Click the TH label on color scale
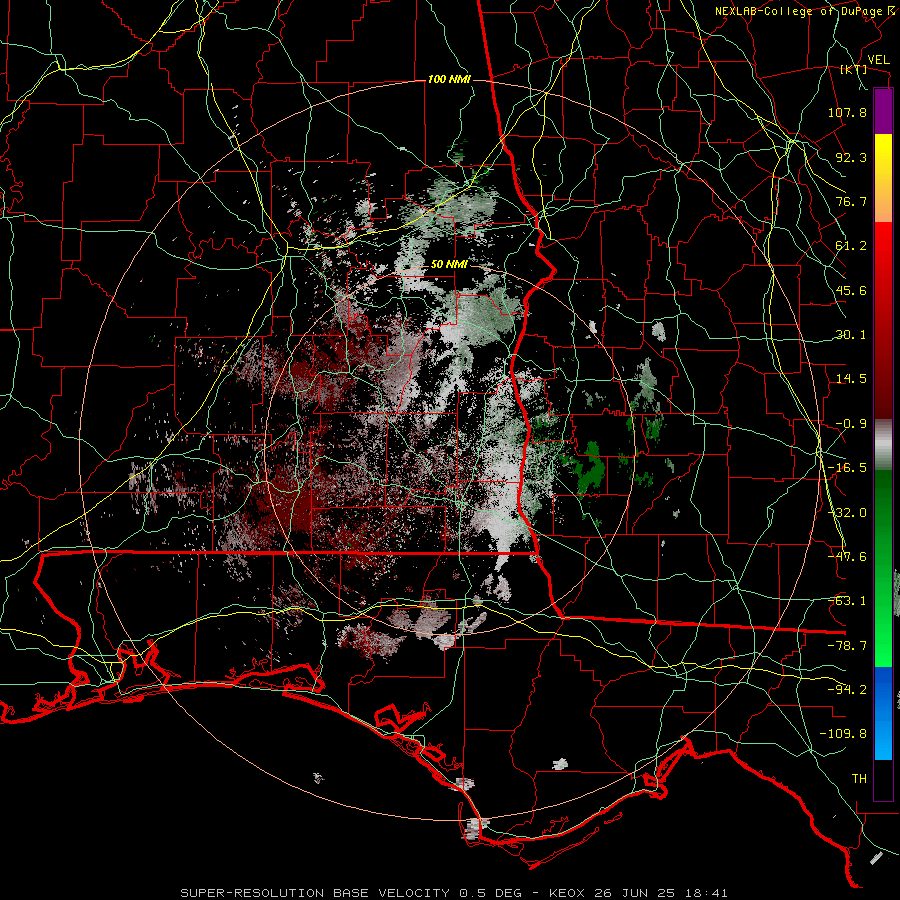Screen dimensions: 900x900 click(859, 779)
